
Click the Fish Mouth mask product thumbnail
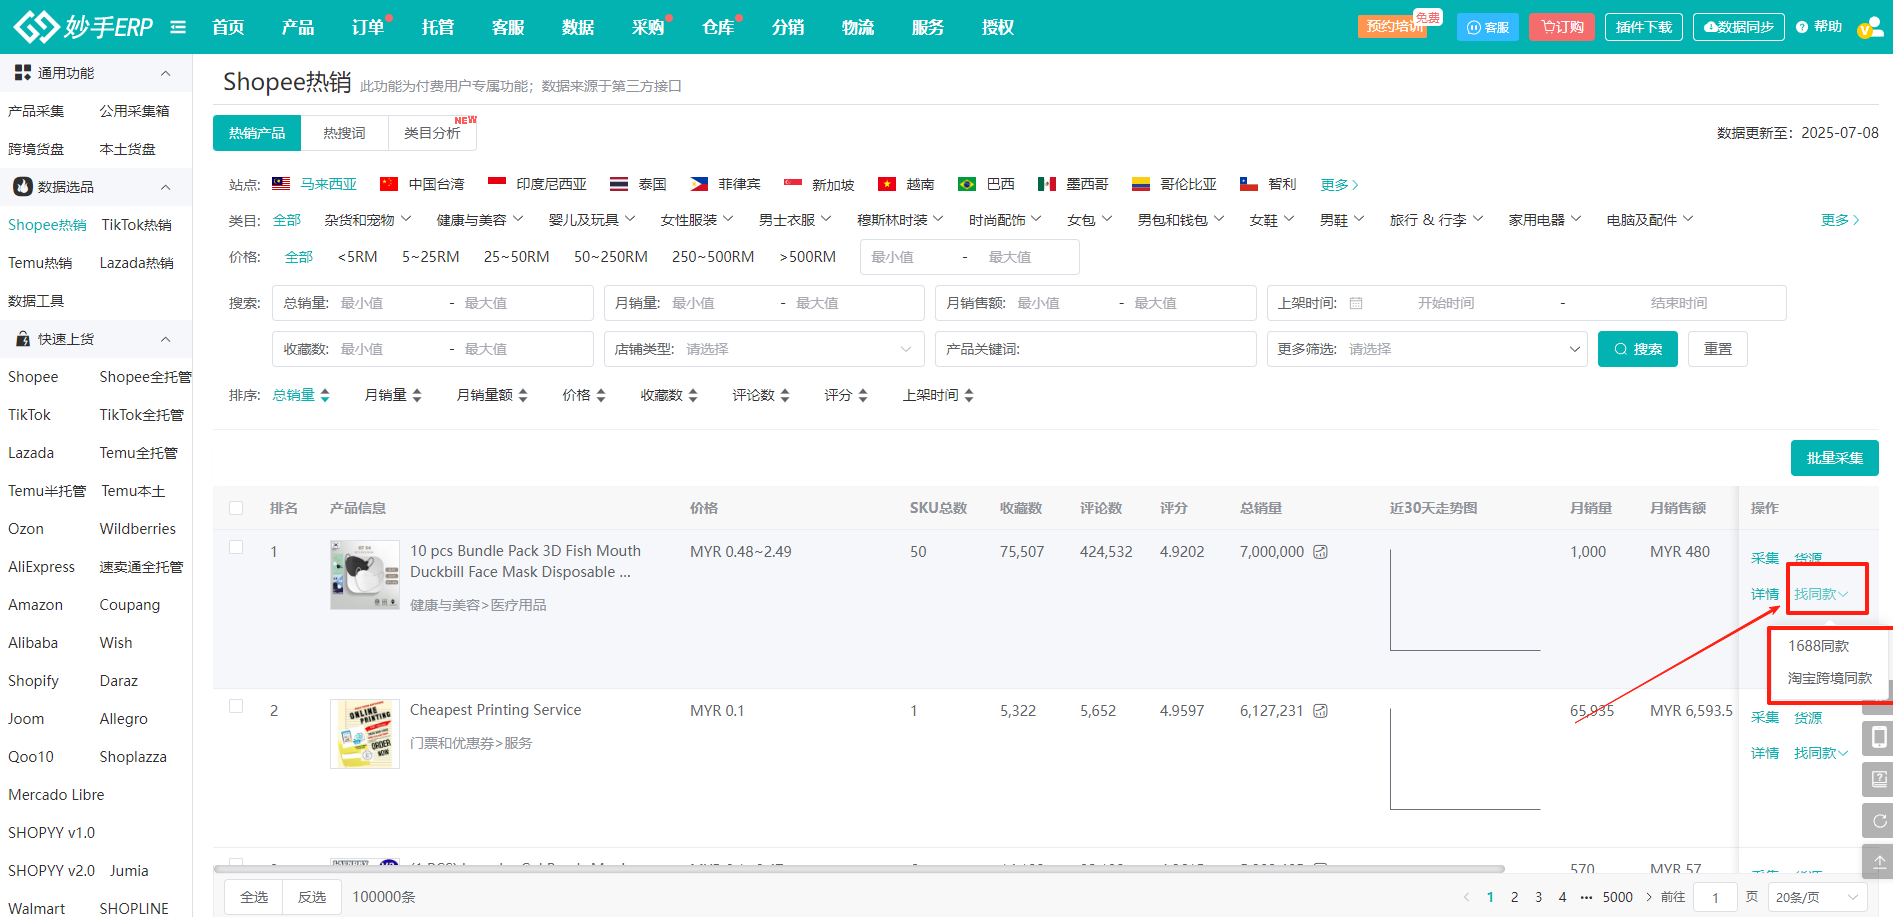365,575
